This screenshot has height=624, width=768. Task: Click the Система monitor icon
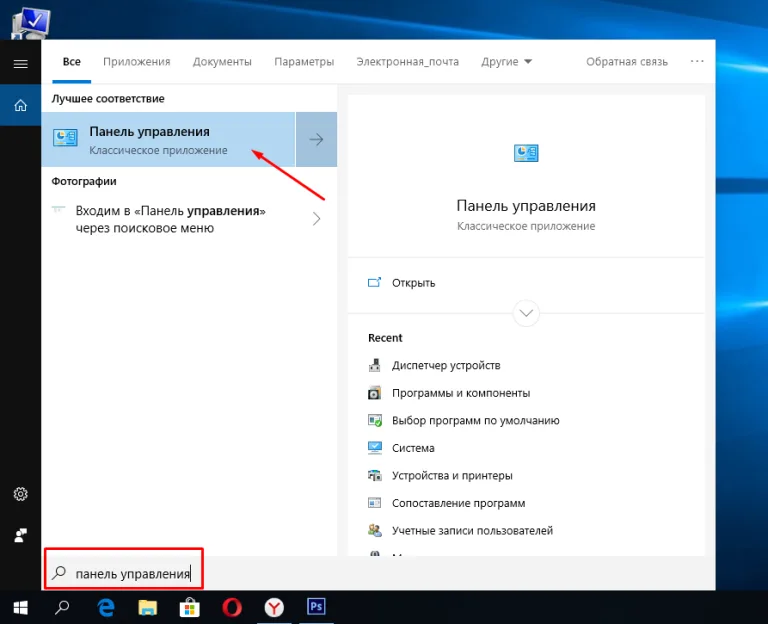[375, 448]
